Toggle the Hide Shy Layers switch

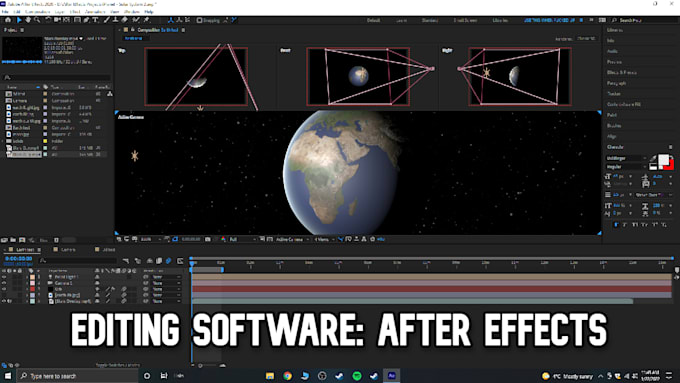pyautogui.click(x=150, y=261)
